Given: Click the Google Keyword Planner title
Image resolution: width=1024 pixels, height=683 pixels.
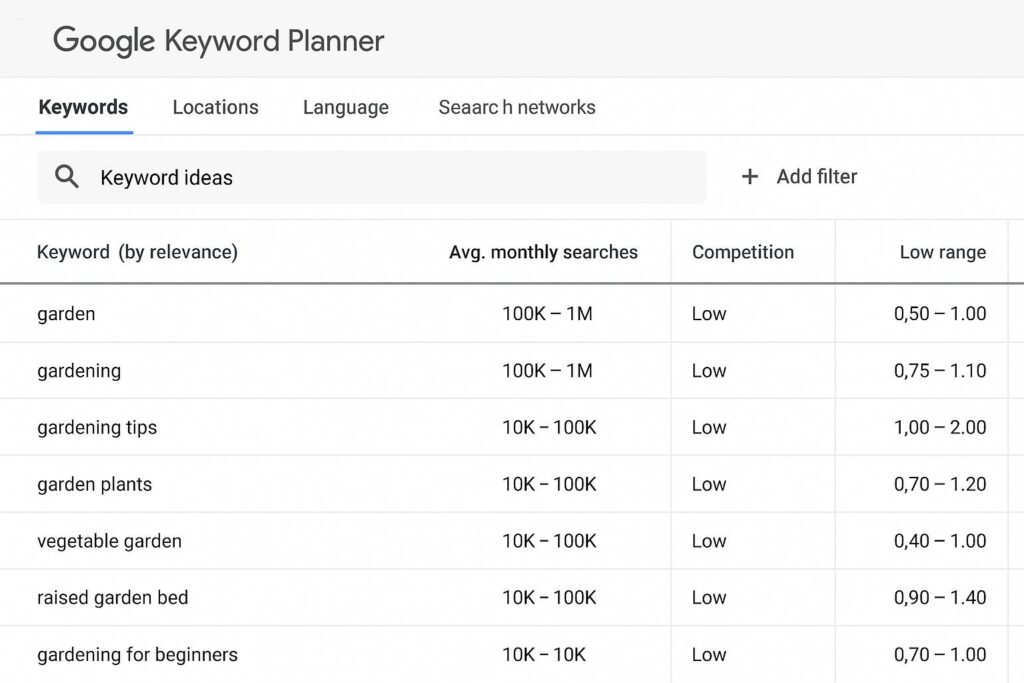Looking at the screenshot, I should (218, 41).
